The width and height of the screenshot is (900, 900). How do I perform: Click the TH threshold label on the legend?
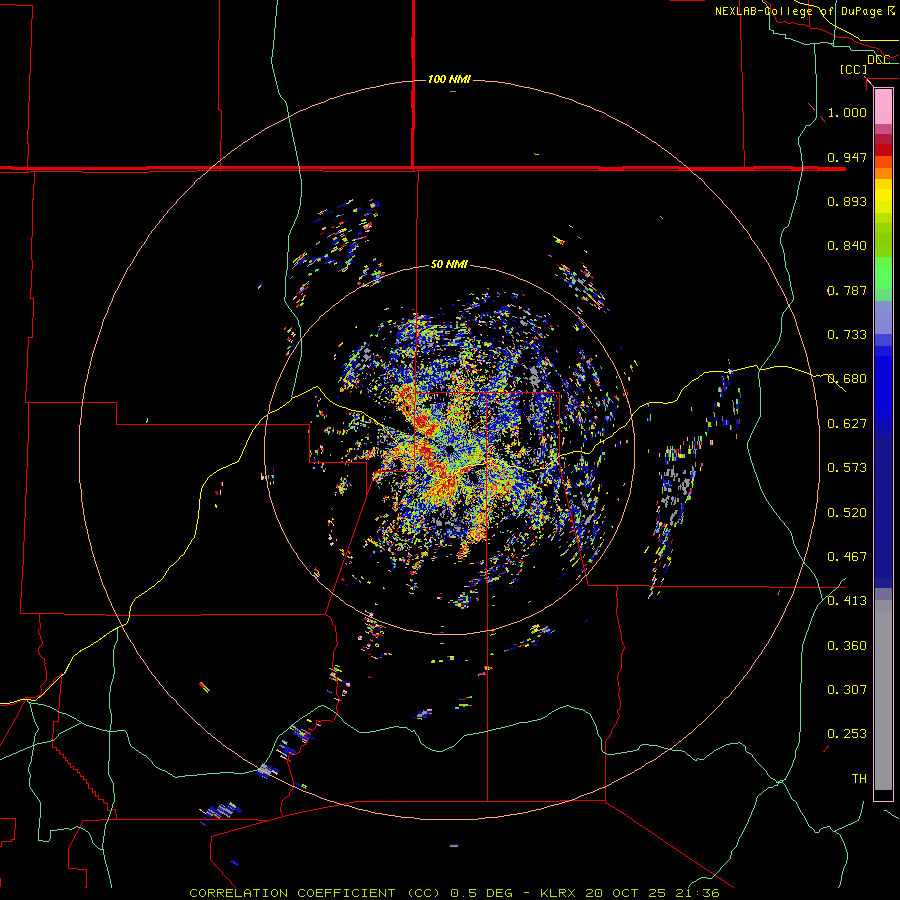click(859, 779)
